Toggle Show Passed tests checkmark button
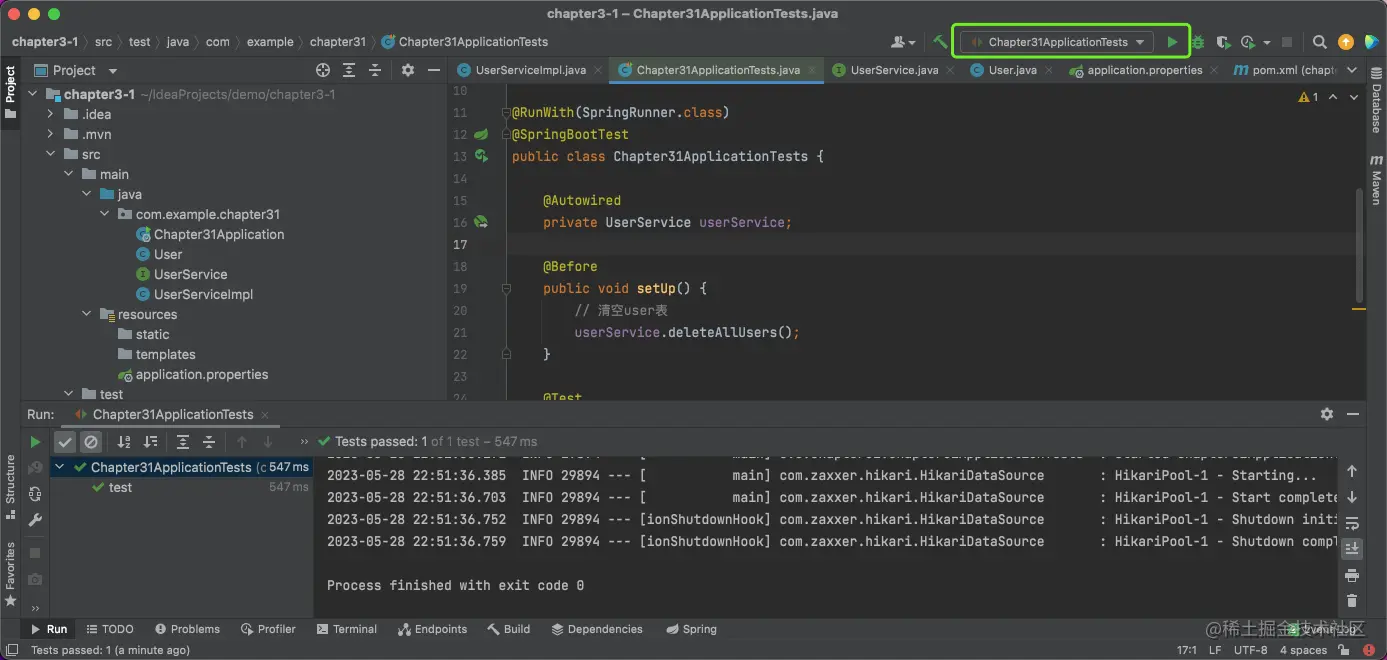The width and height of the screenshot is (1387, 660). tap(65, 441)
